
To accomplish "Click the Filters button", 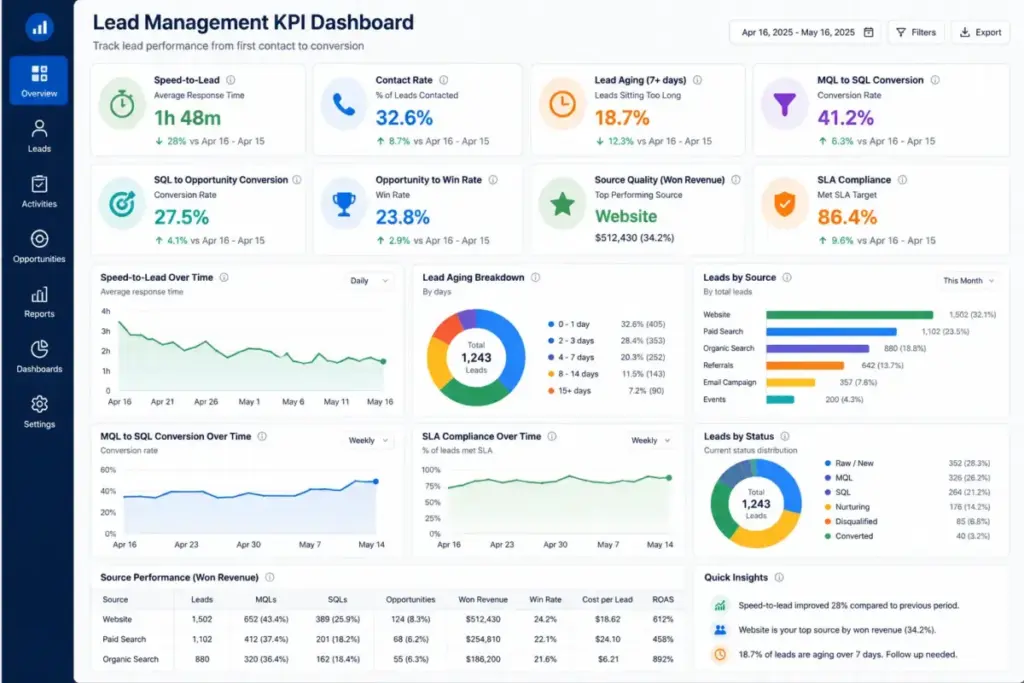I will [x=916, y=32].
